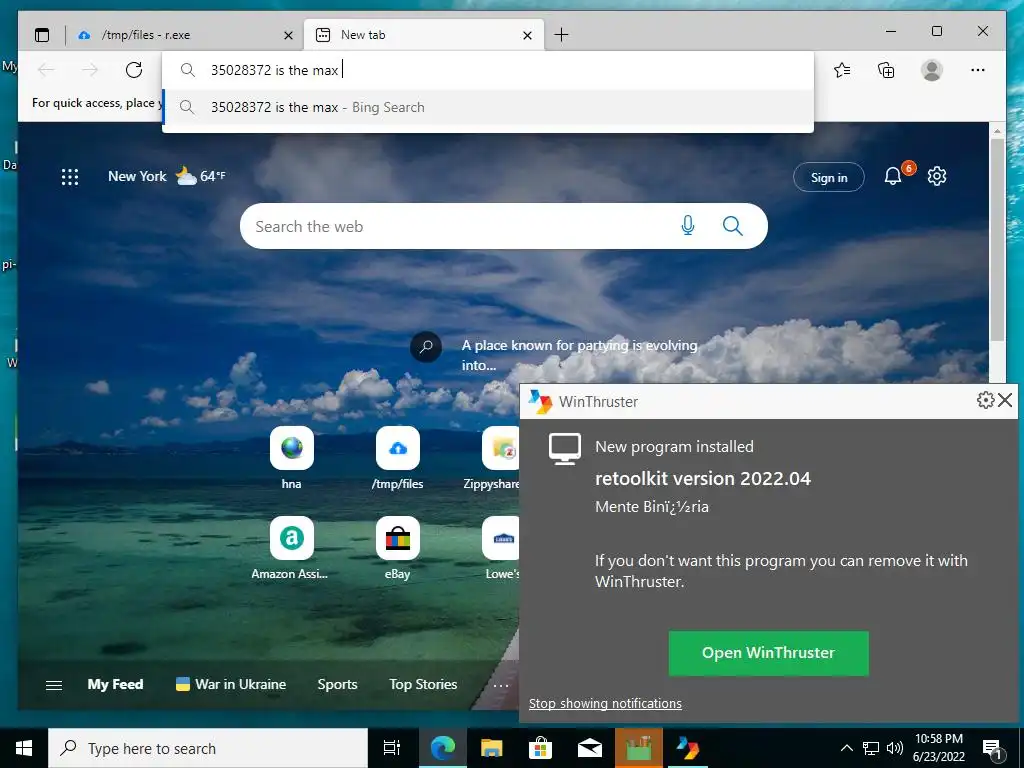Viewport: 1024px width, 768px height.
Task: Open the Action Center notification icon
Action: (x=993, y=749)
